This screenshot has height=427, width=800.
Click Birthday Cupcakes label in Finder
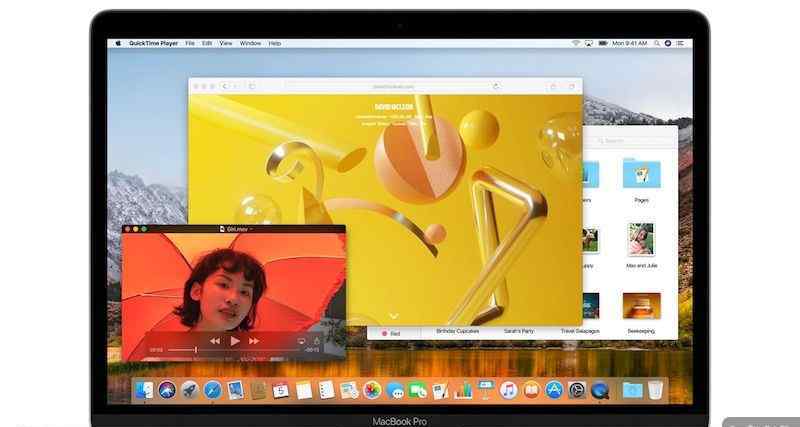click(x=457, y=331)
